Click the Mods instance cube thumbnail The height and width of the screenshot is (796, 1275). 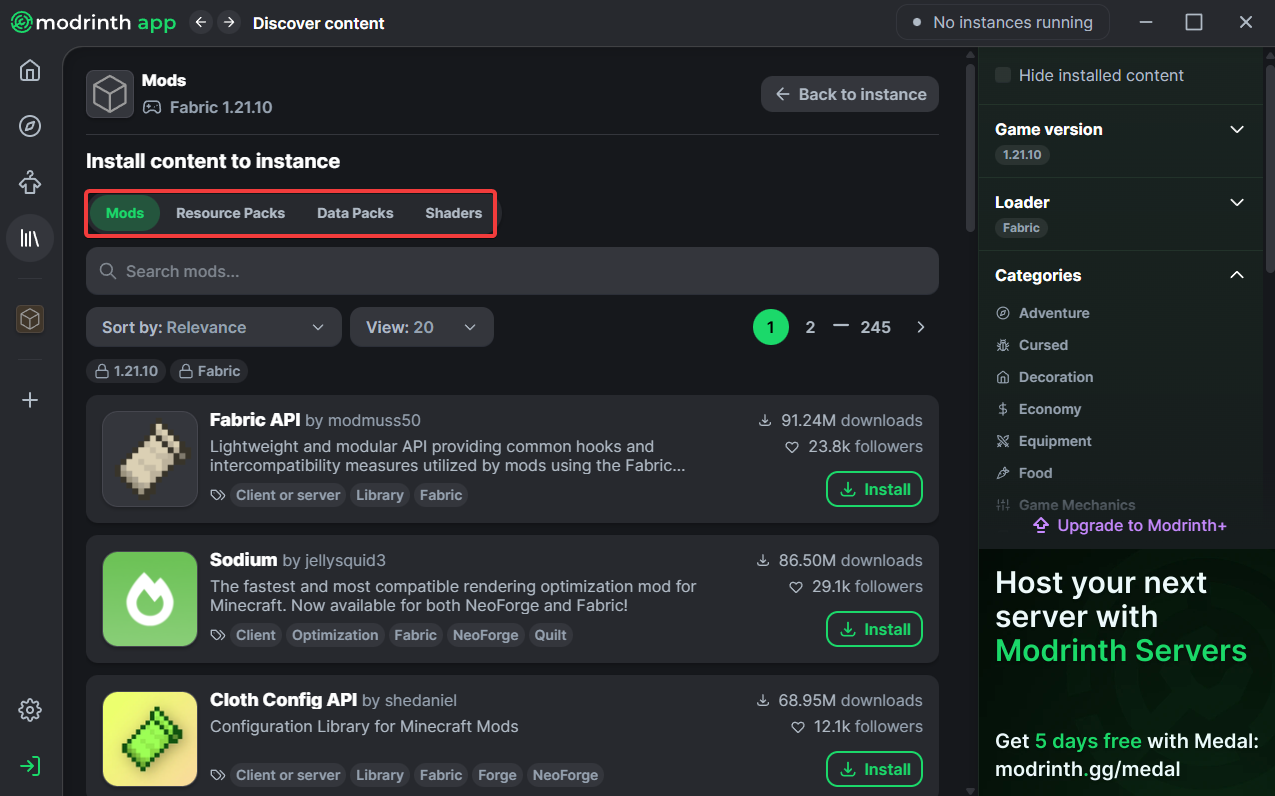[x=110, y=94]
